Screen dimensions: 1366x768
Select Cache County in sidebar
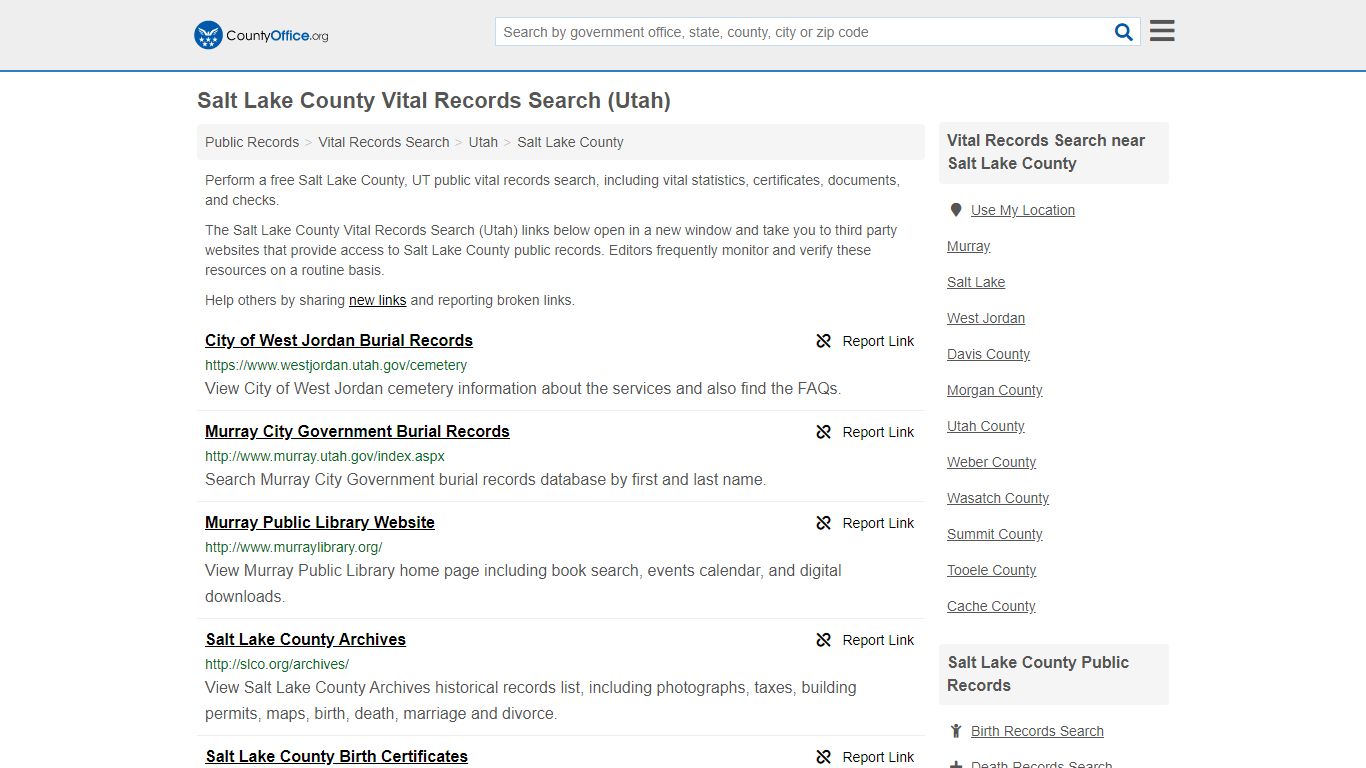(991, 606)
